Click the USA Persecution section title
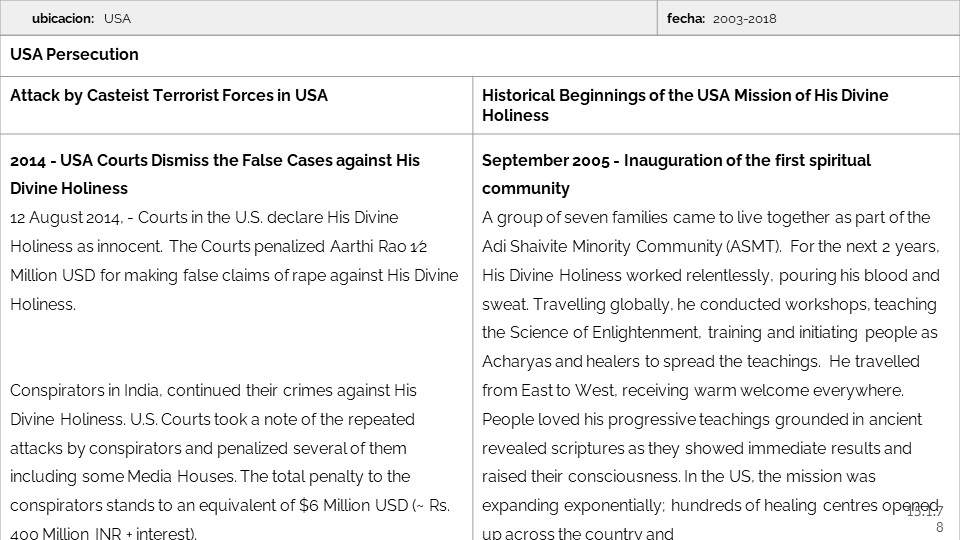Screen dimensions: 960x540 click(74, 55)
